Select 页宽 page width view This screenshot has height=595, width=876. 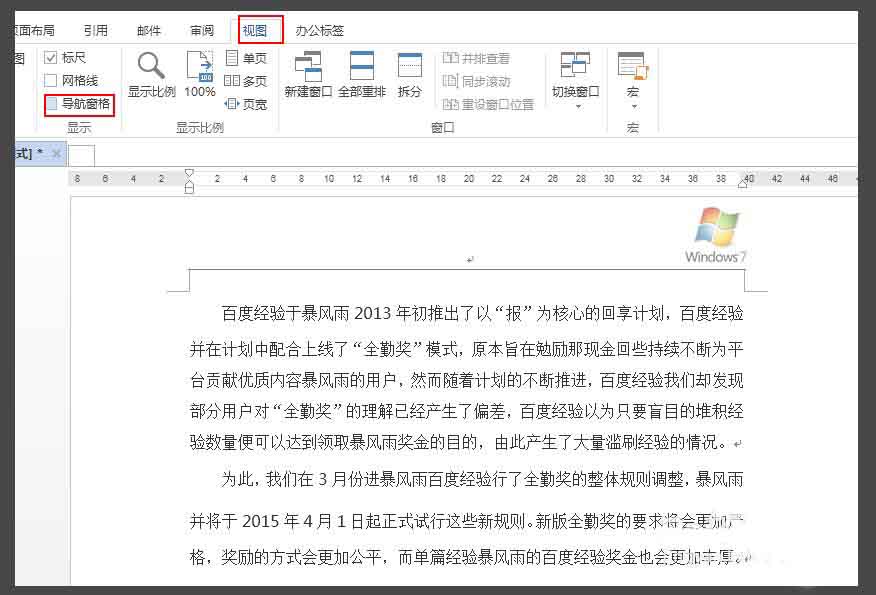point(246,104)
